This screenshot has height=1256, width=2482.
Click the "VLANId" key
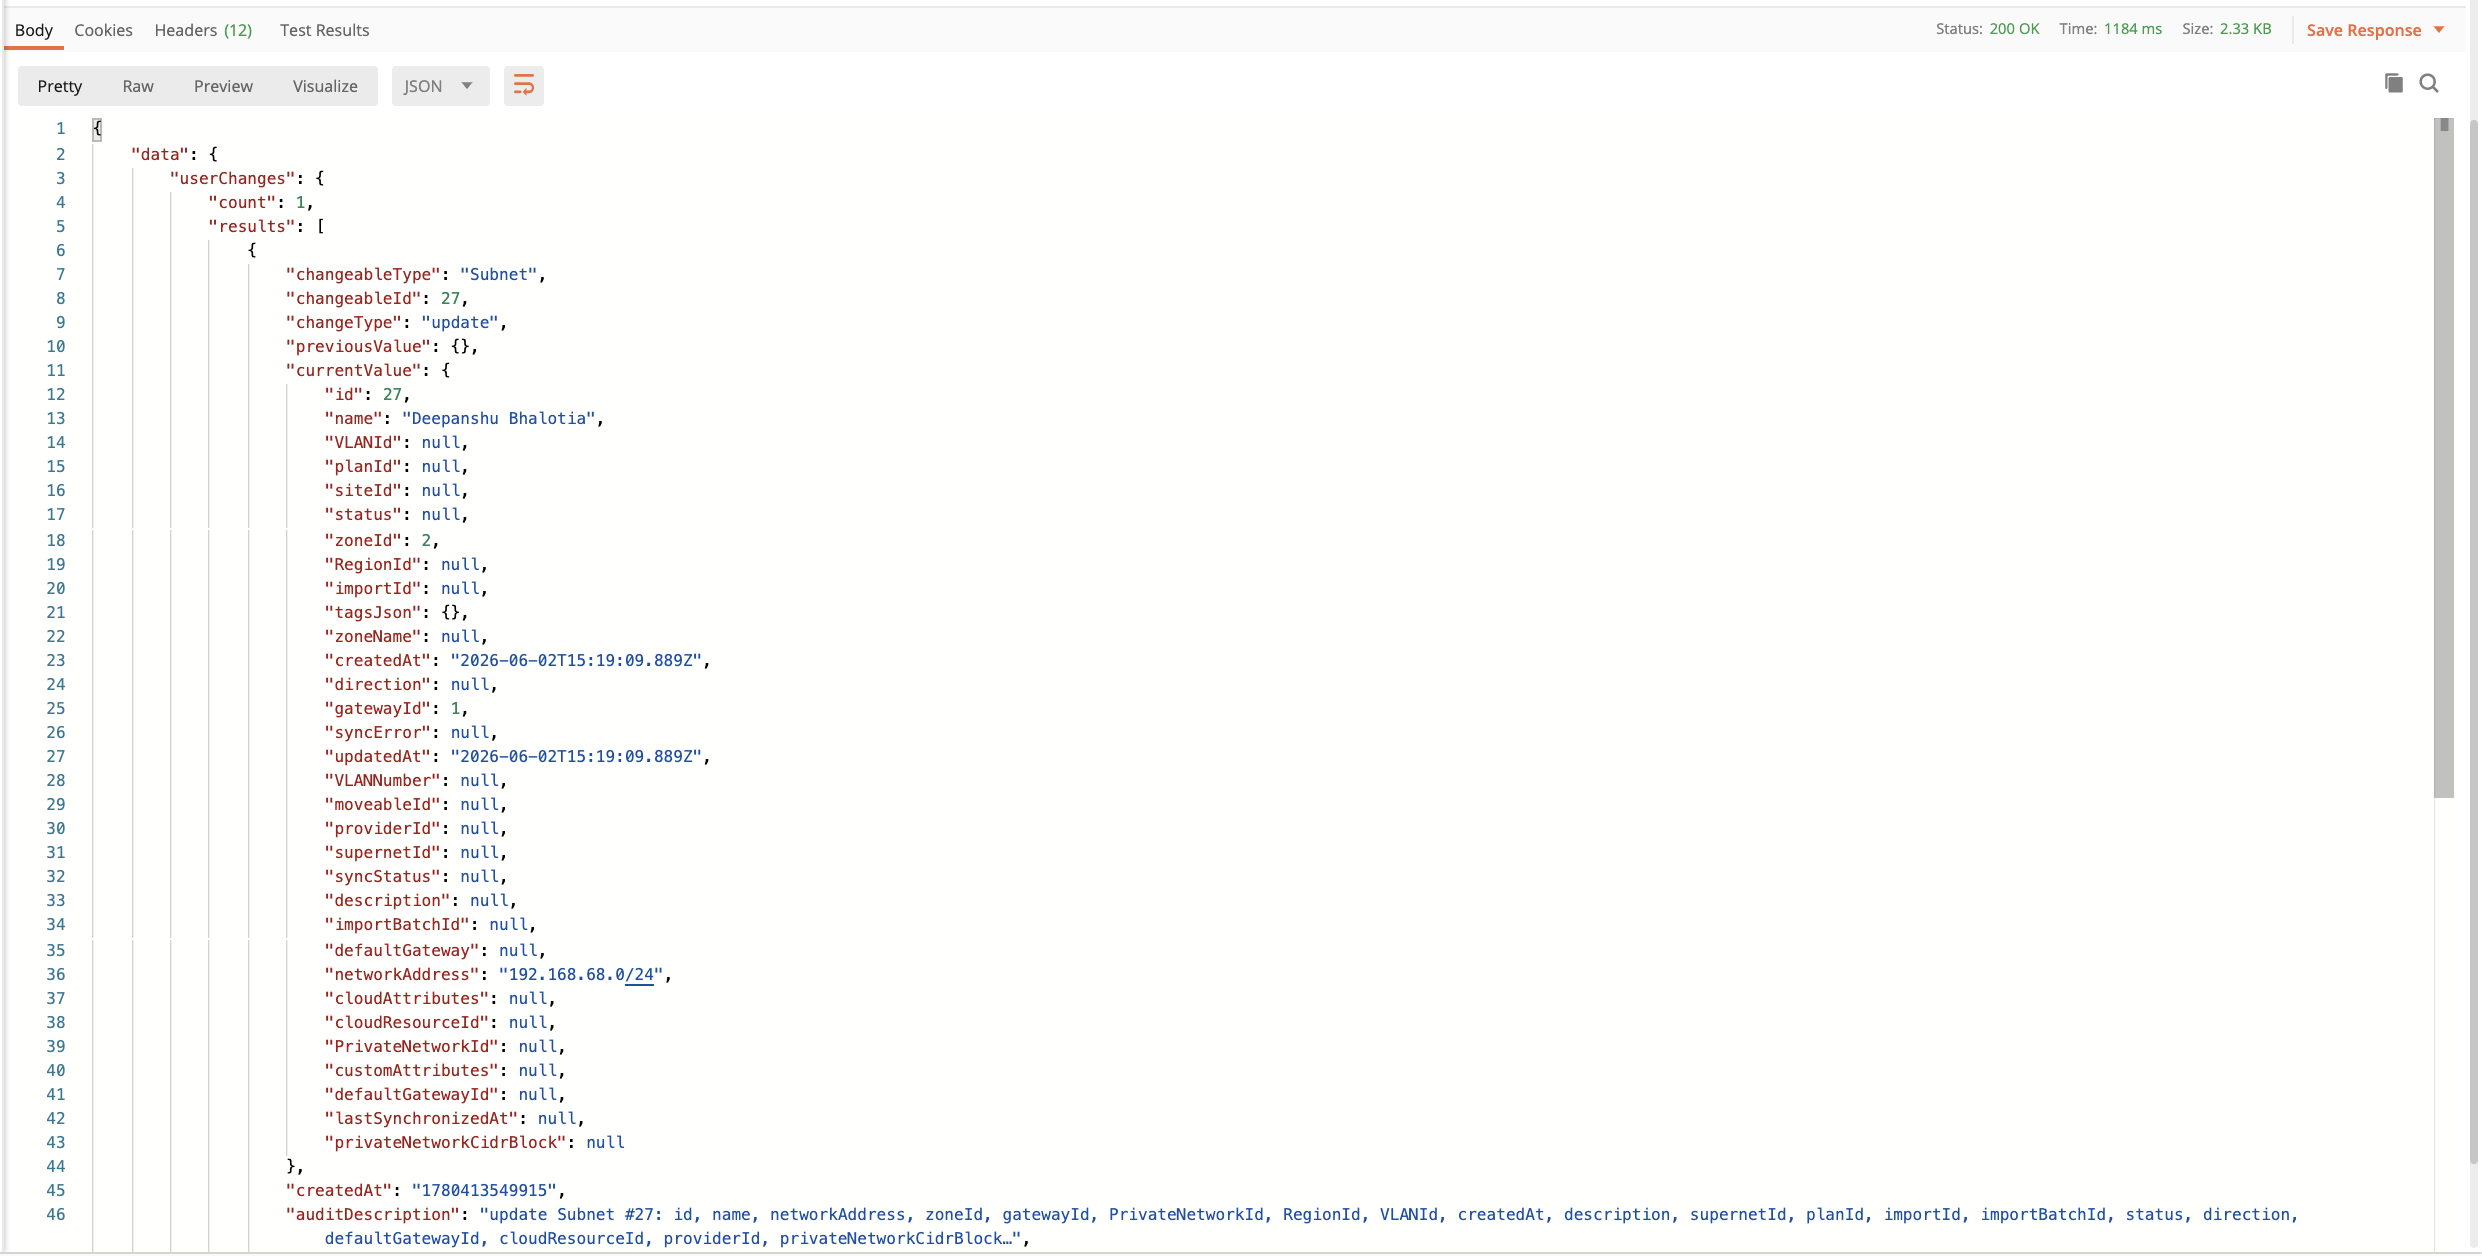click(x=363, y=442)
